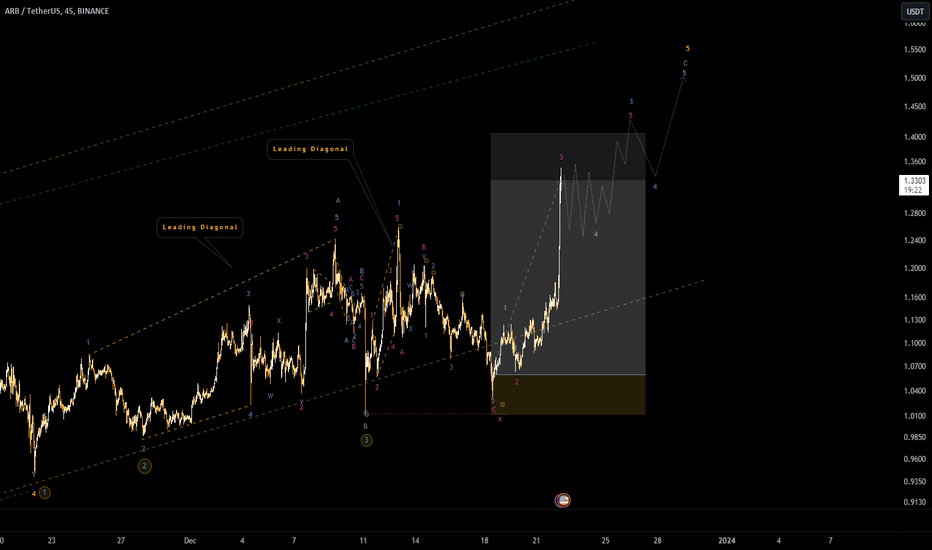Click the 1.1300 price axis label
Screen dimensions: 932x550
coord(915,320)
